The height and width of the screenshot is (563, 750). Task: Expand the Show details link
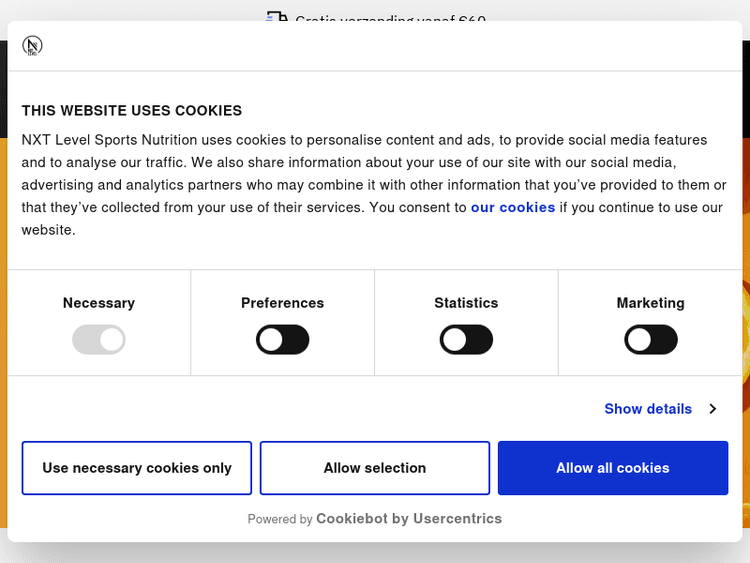648,409
